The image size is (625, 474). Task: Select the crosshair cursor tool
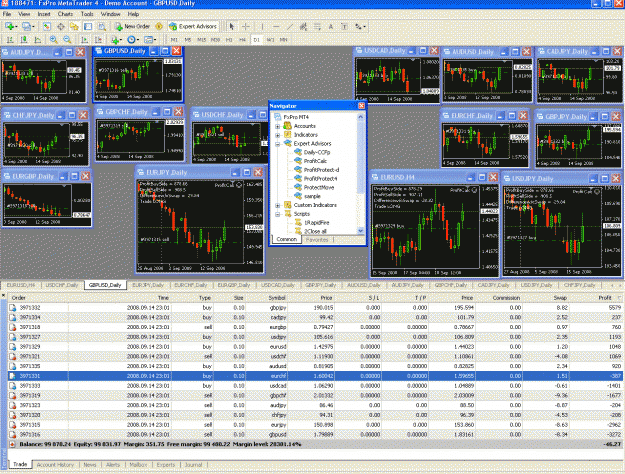pos(246,26)
